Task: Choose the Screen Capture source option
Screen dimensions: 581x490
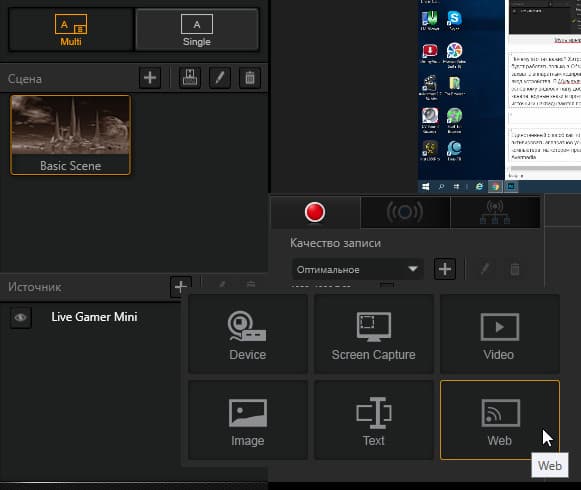Action: (374, 334)
